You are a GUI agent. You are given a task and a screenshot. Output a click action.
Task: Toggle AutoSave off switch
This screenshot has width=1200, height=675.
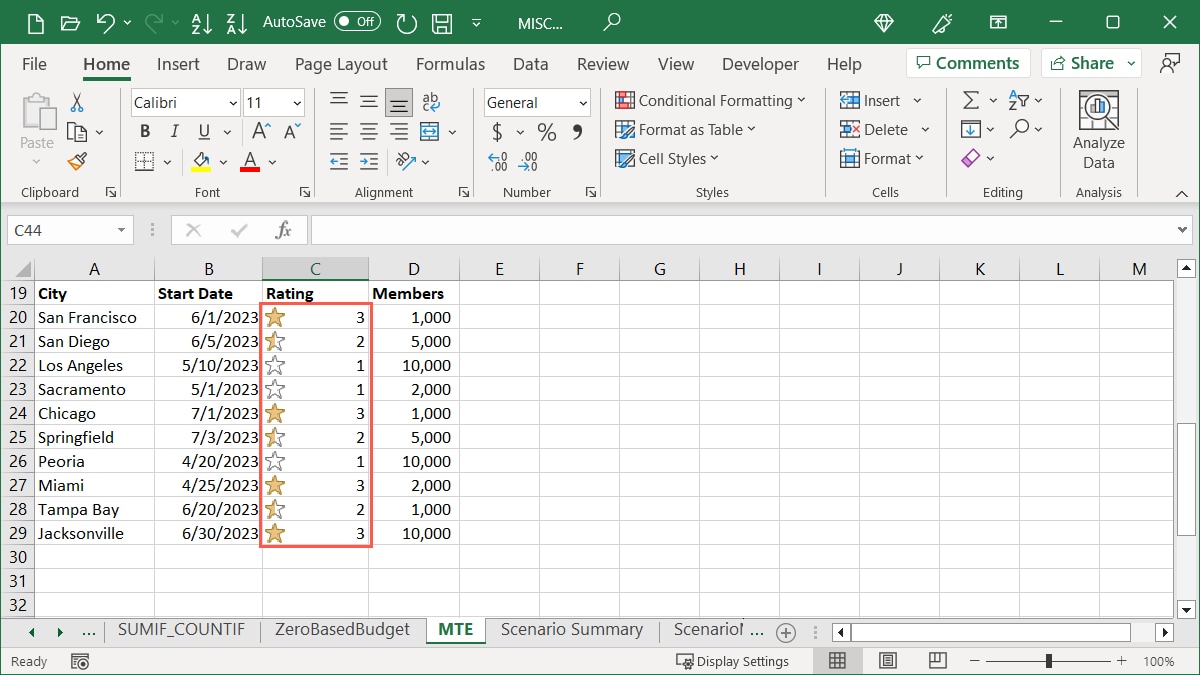[356, 20]
